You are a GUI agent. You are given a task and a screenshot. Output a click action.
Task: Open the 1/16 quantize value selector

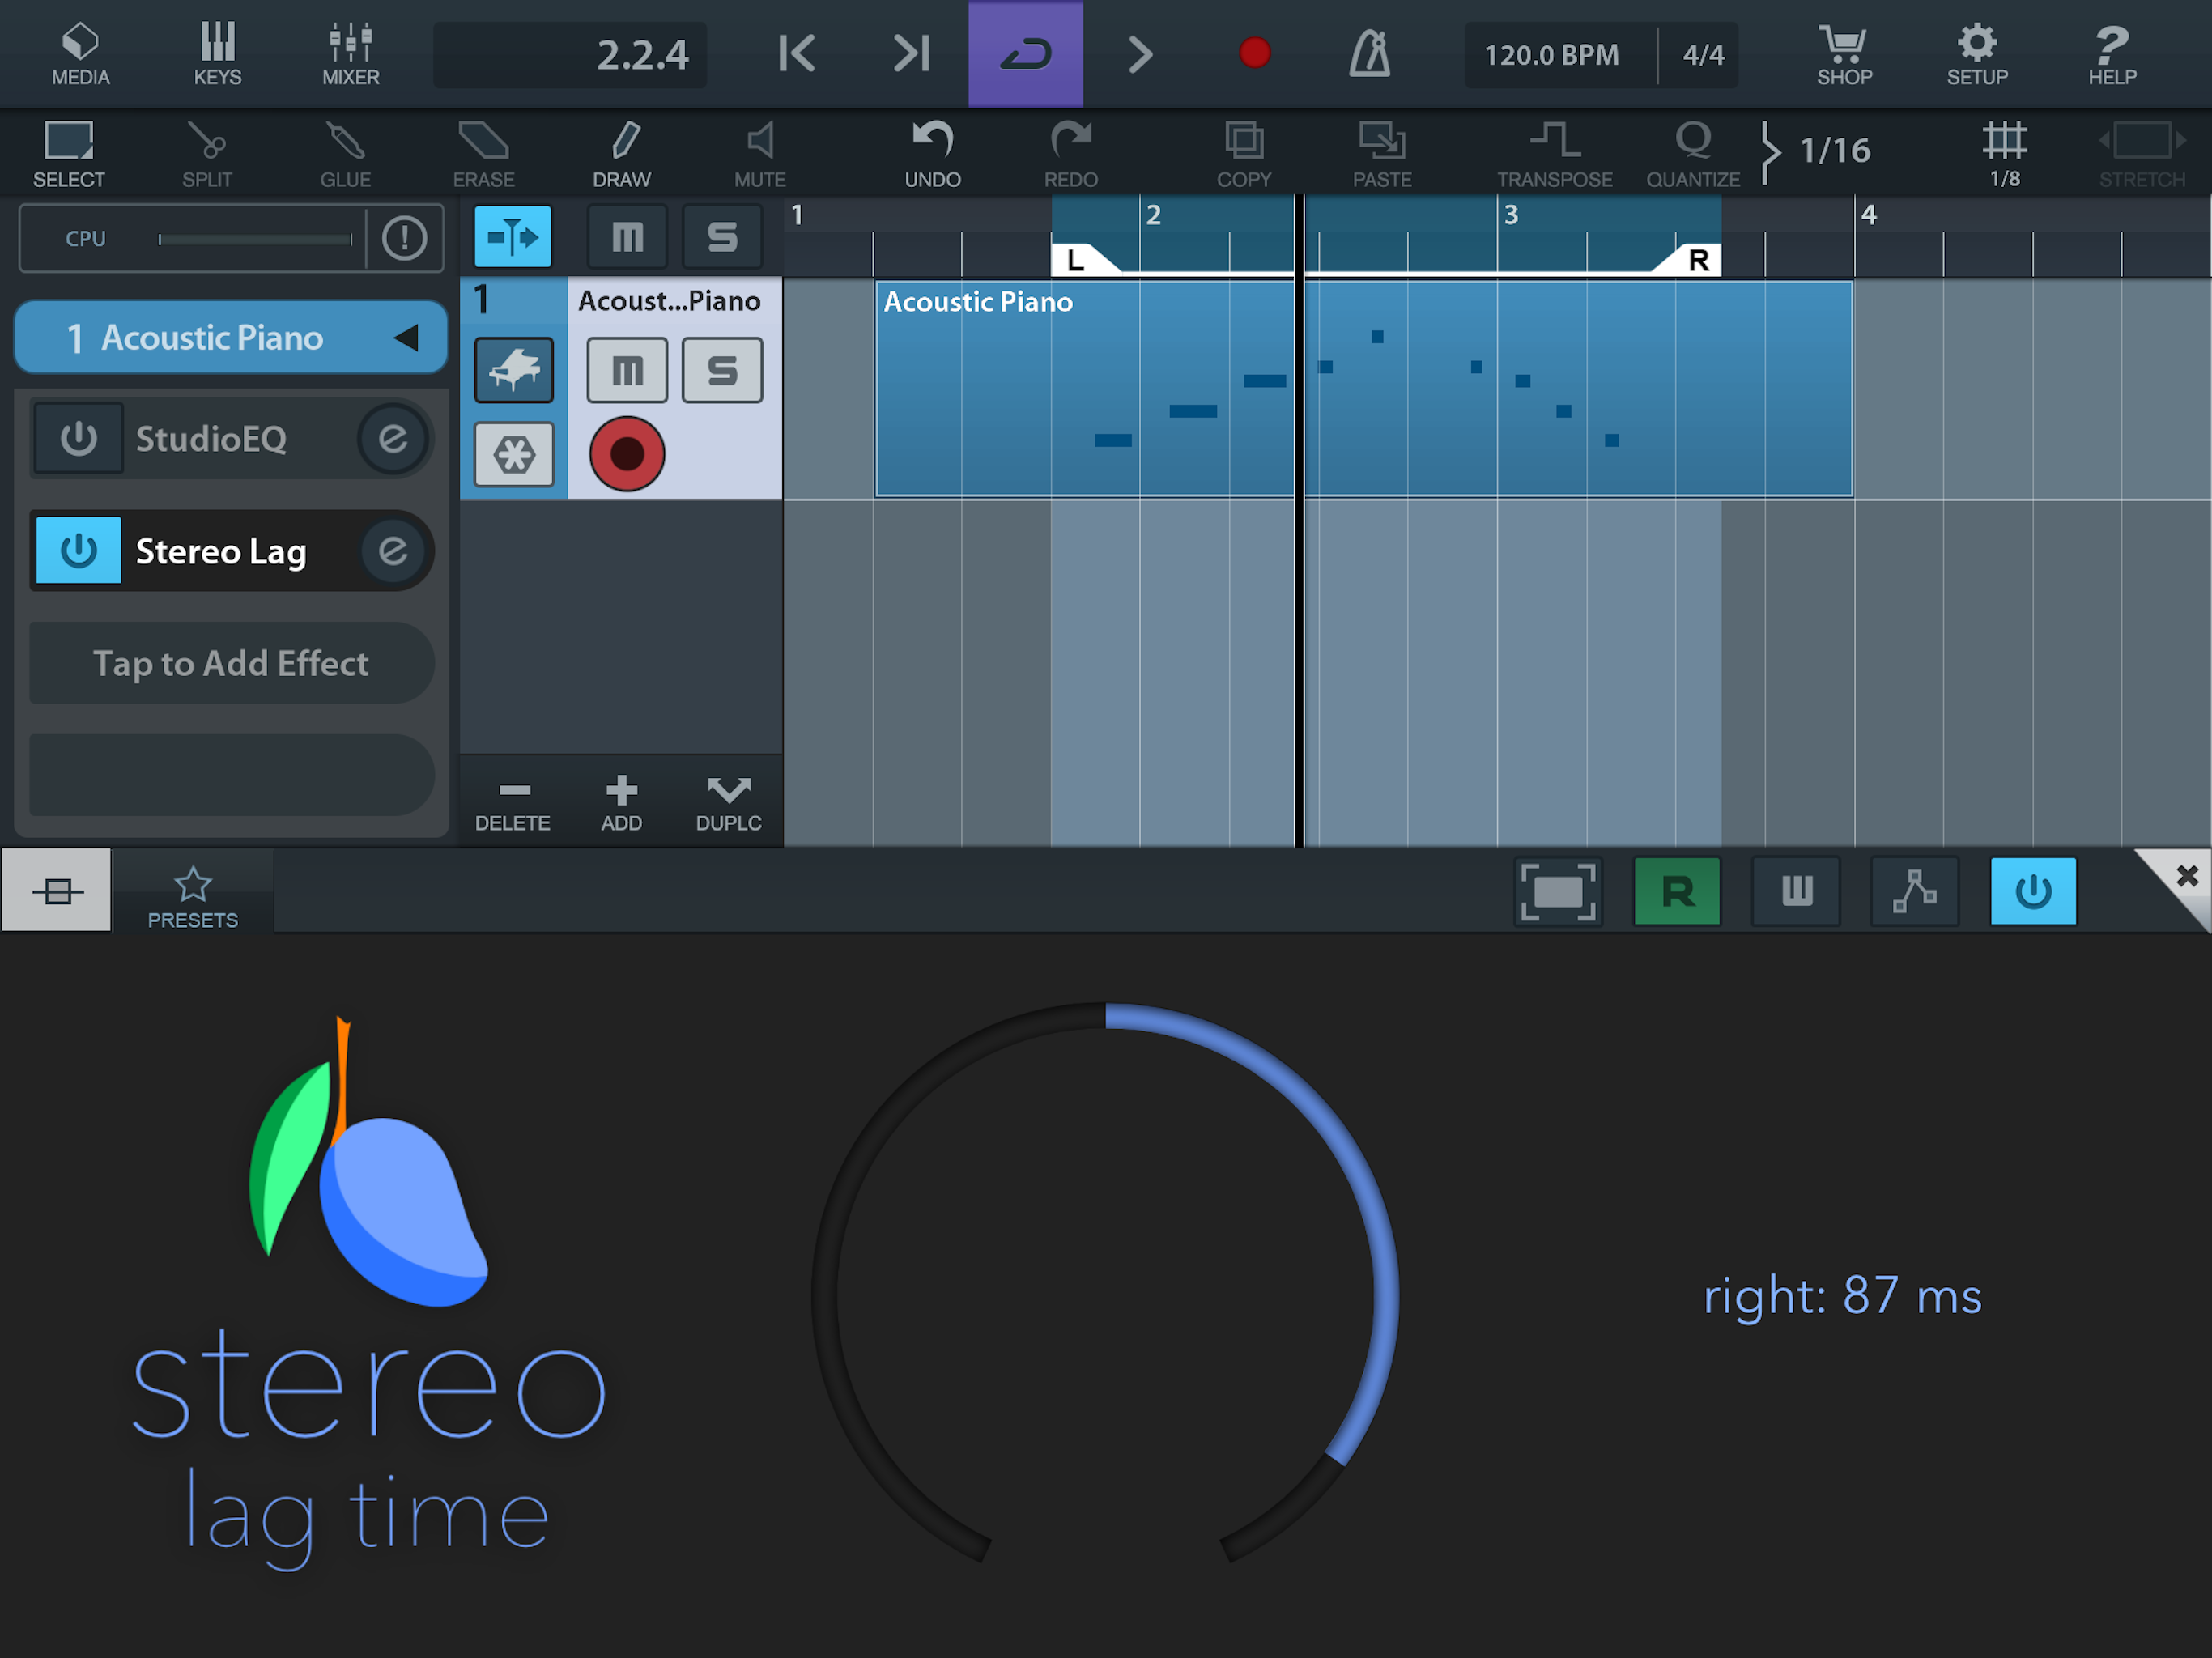[1834, 151]
